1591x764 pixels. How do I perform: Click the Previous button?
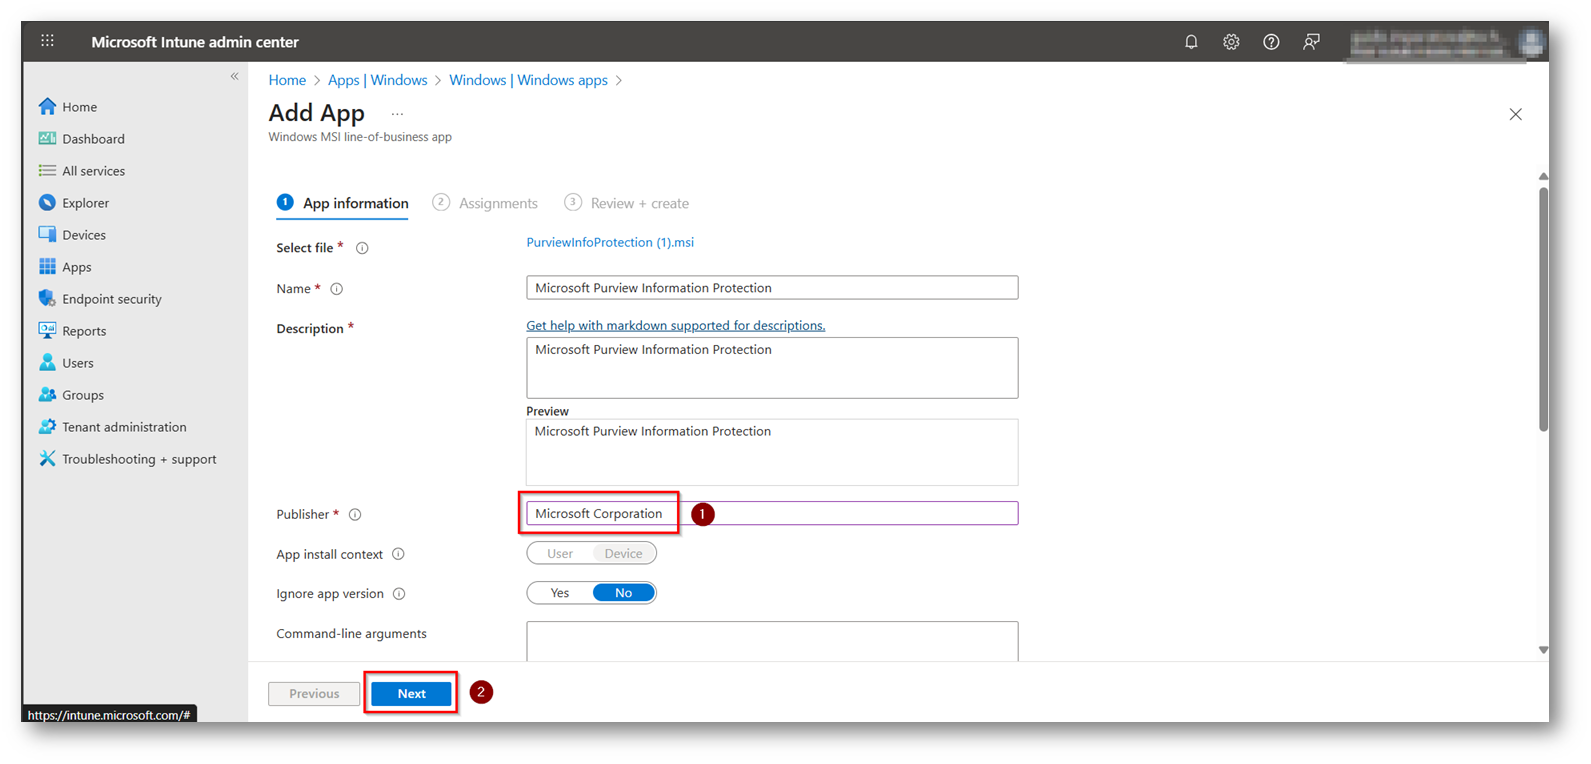click(314, 693)
